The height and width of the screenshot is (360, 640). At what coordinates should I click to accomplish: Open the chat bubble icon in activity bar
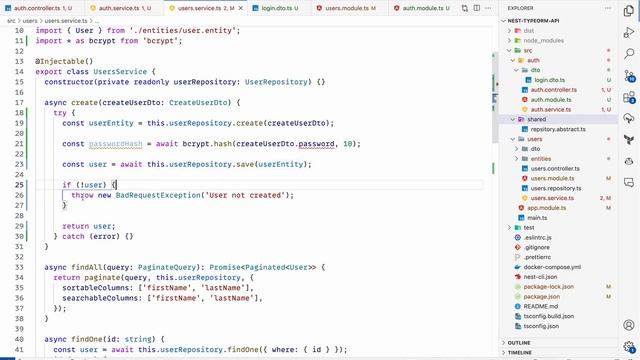629,182
